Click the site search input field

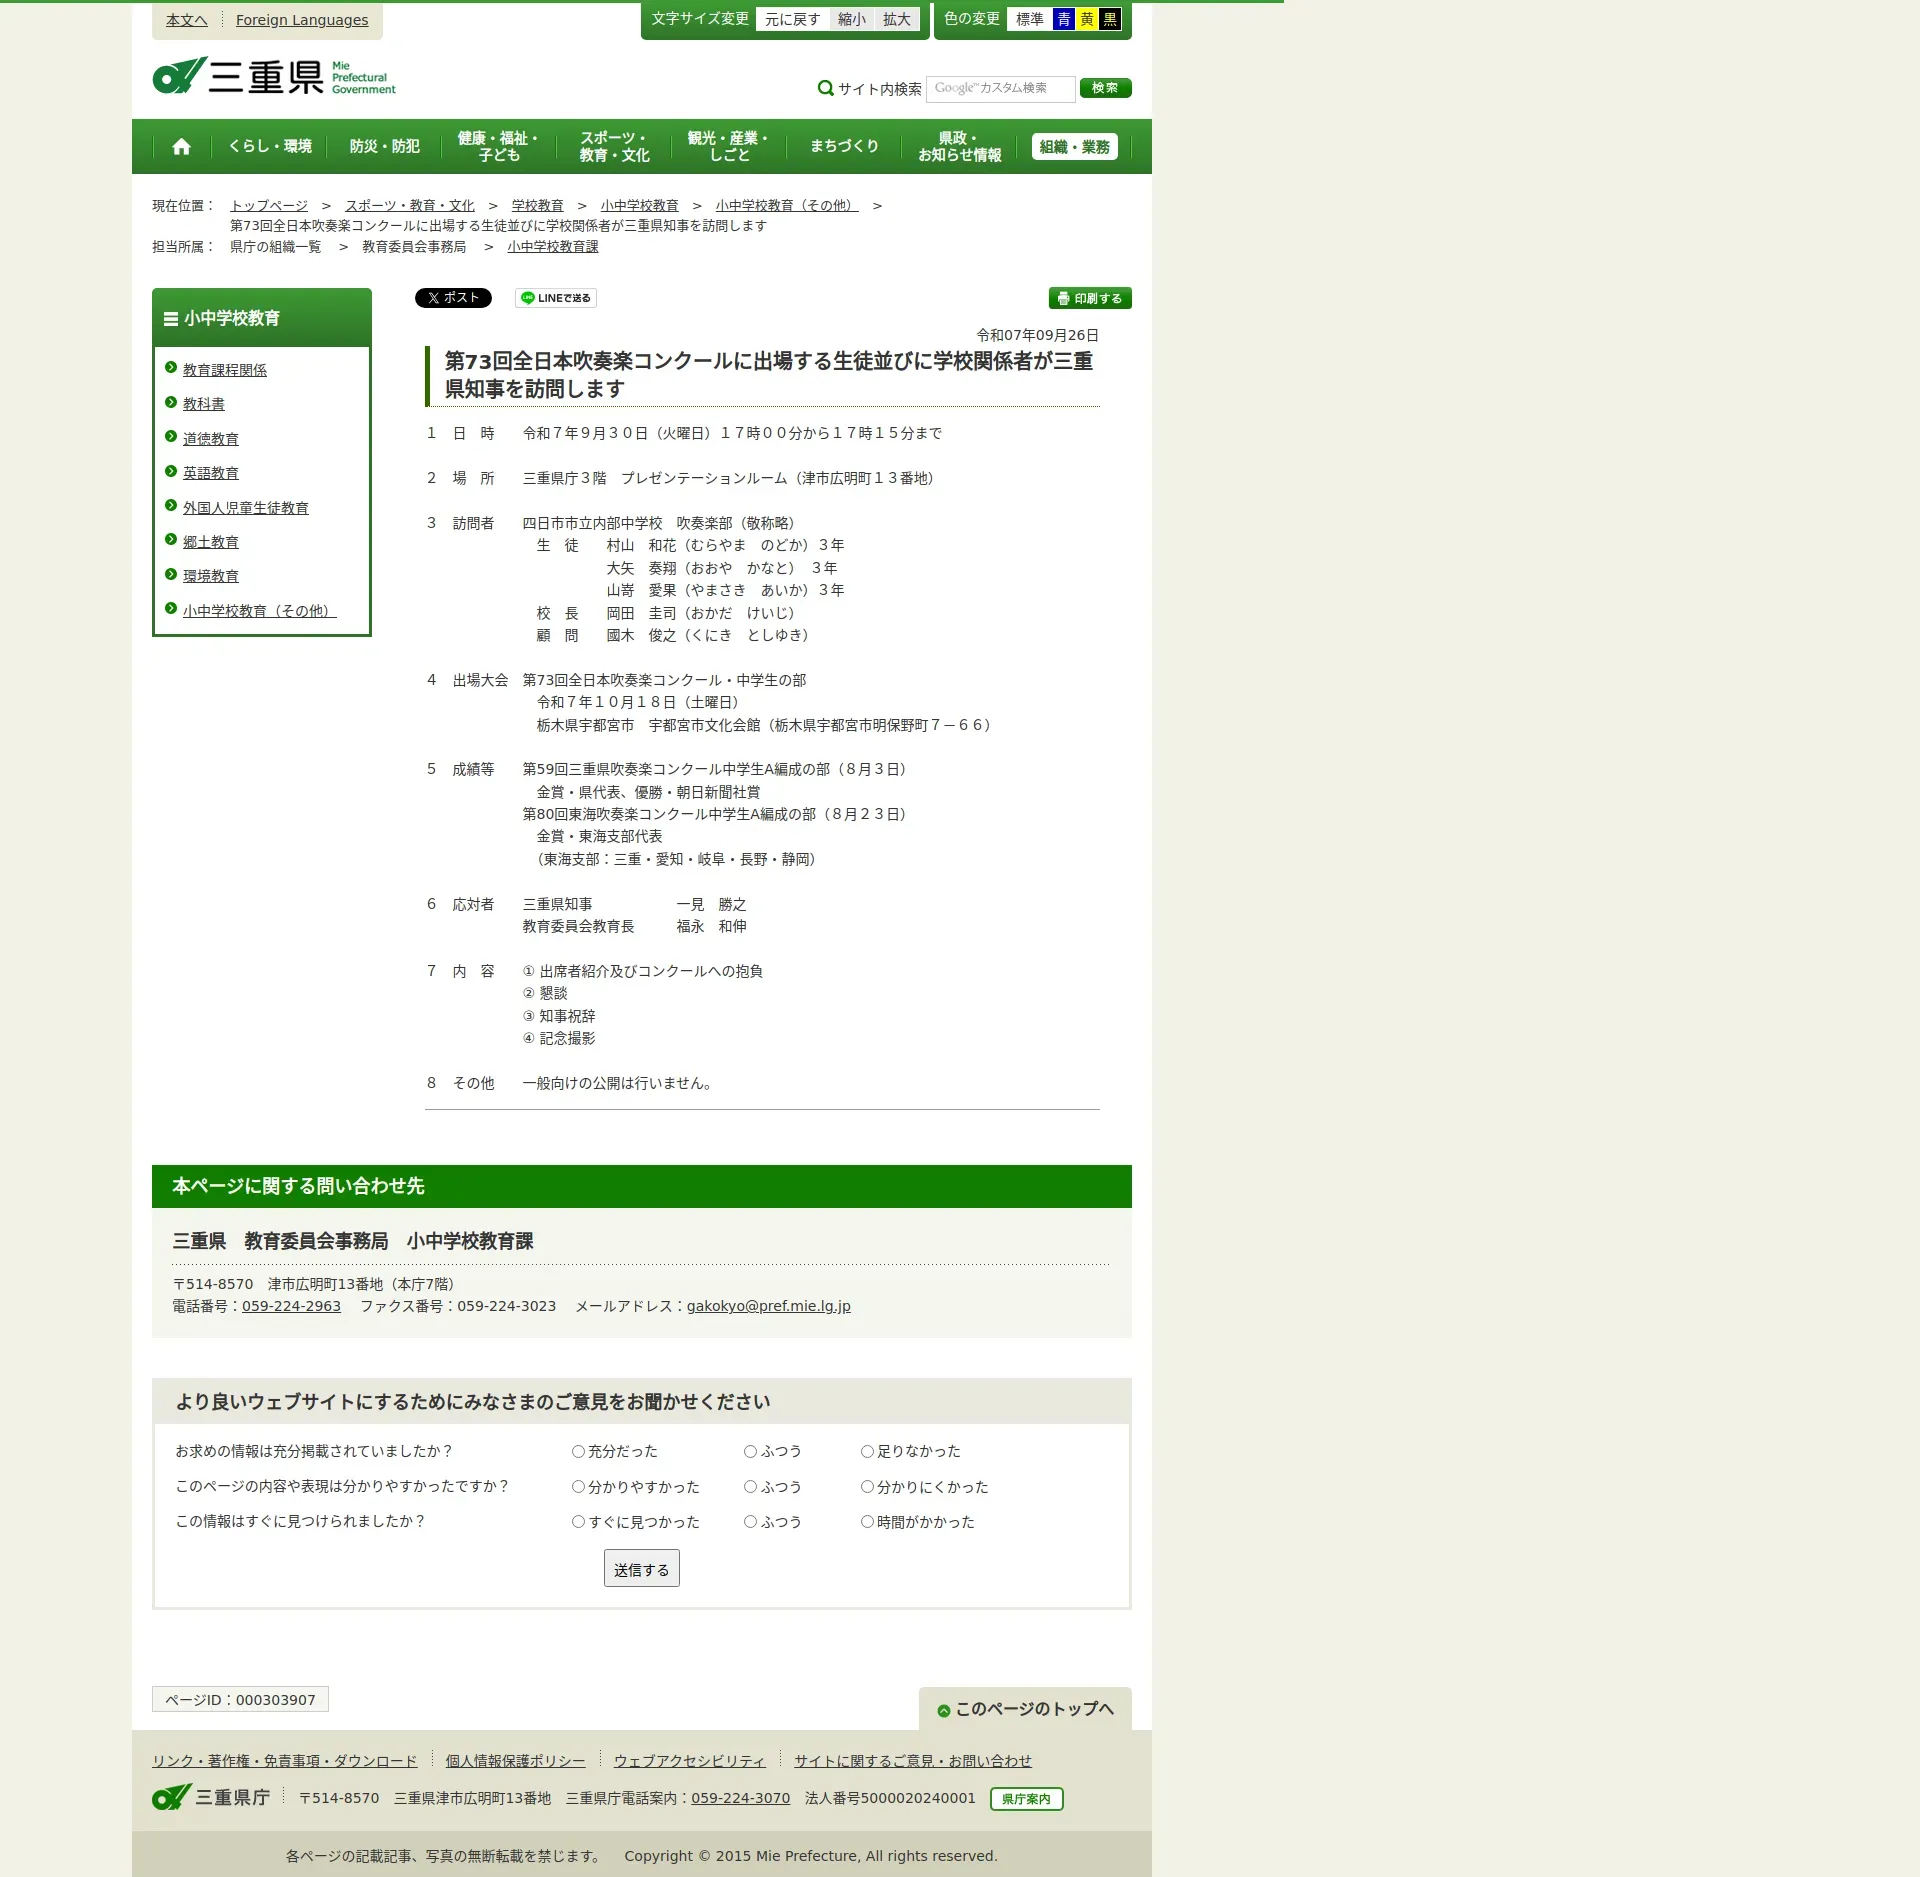[x=1000, y=88]
